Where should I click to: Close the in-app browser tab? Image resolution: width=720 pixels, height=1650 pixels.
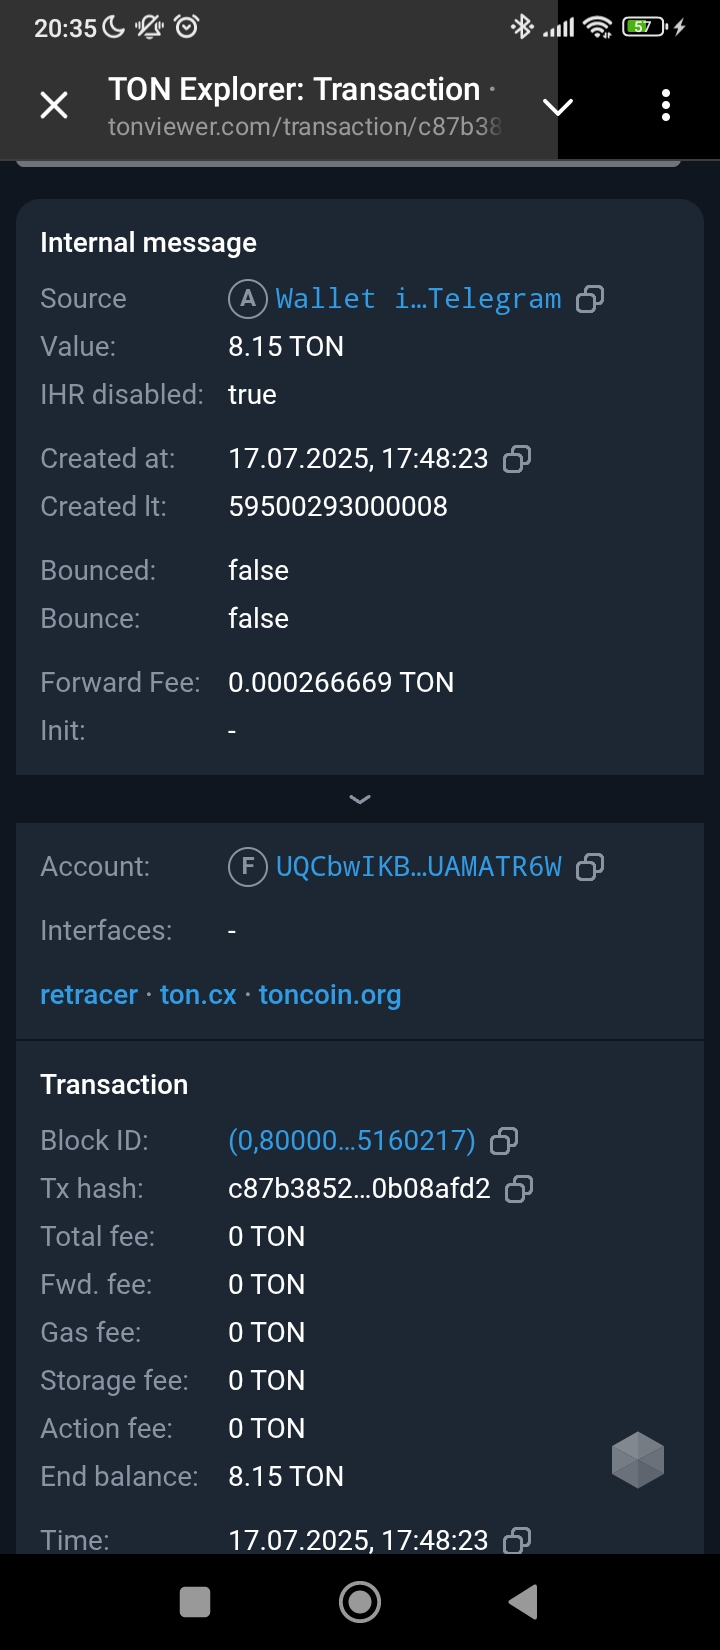pos(54,105)
